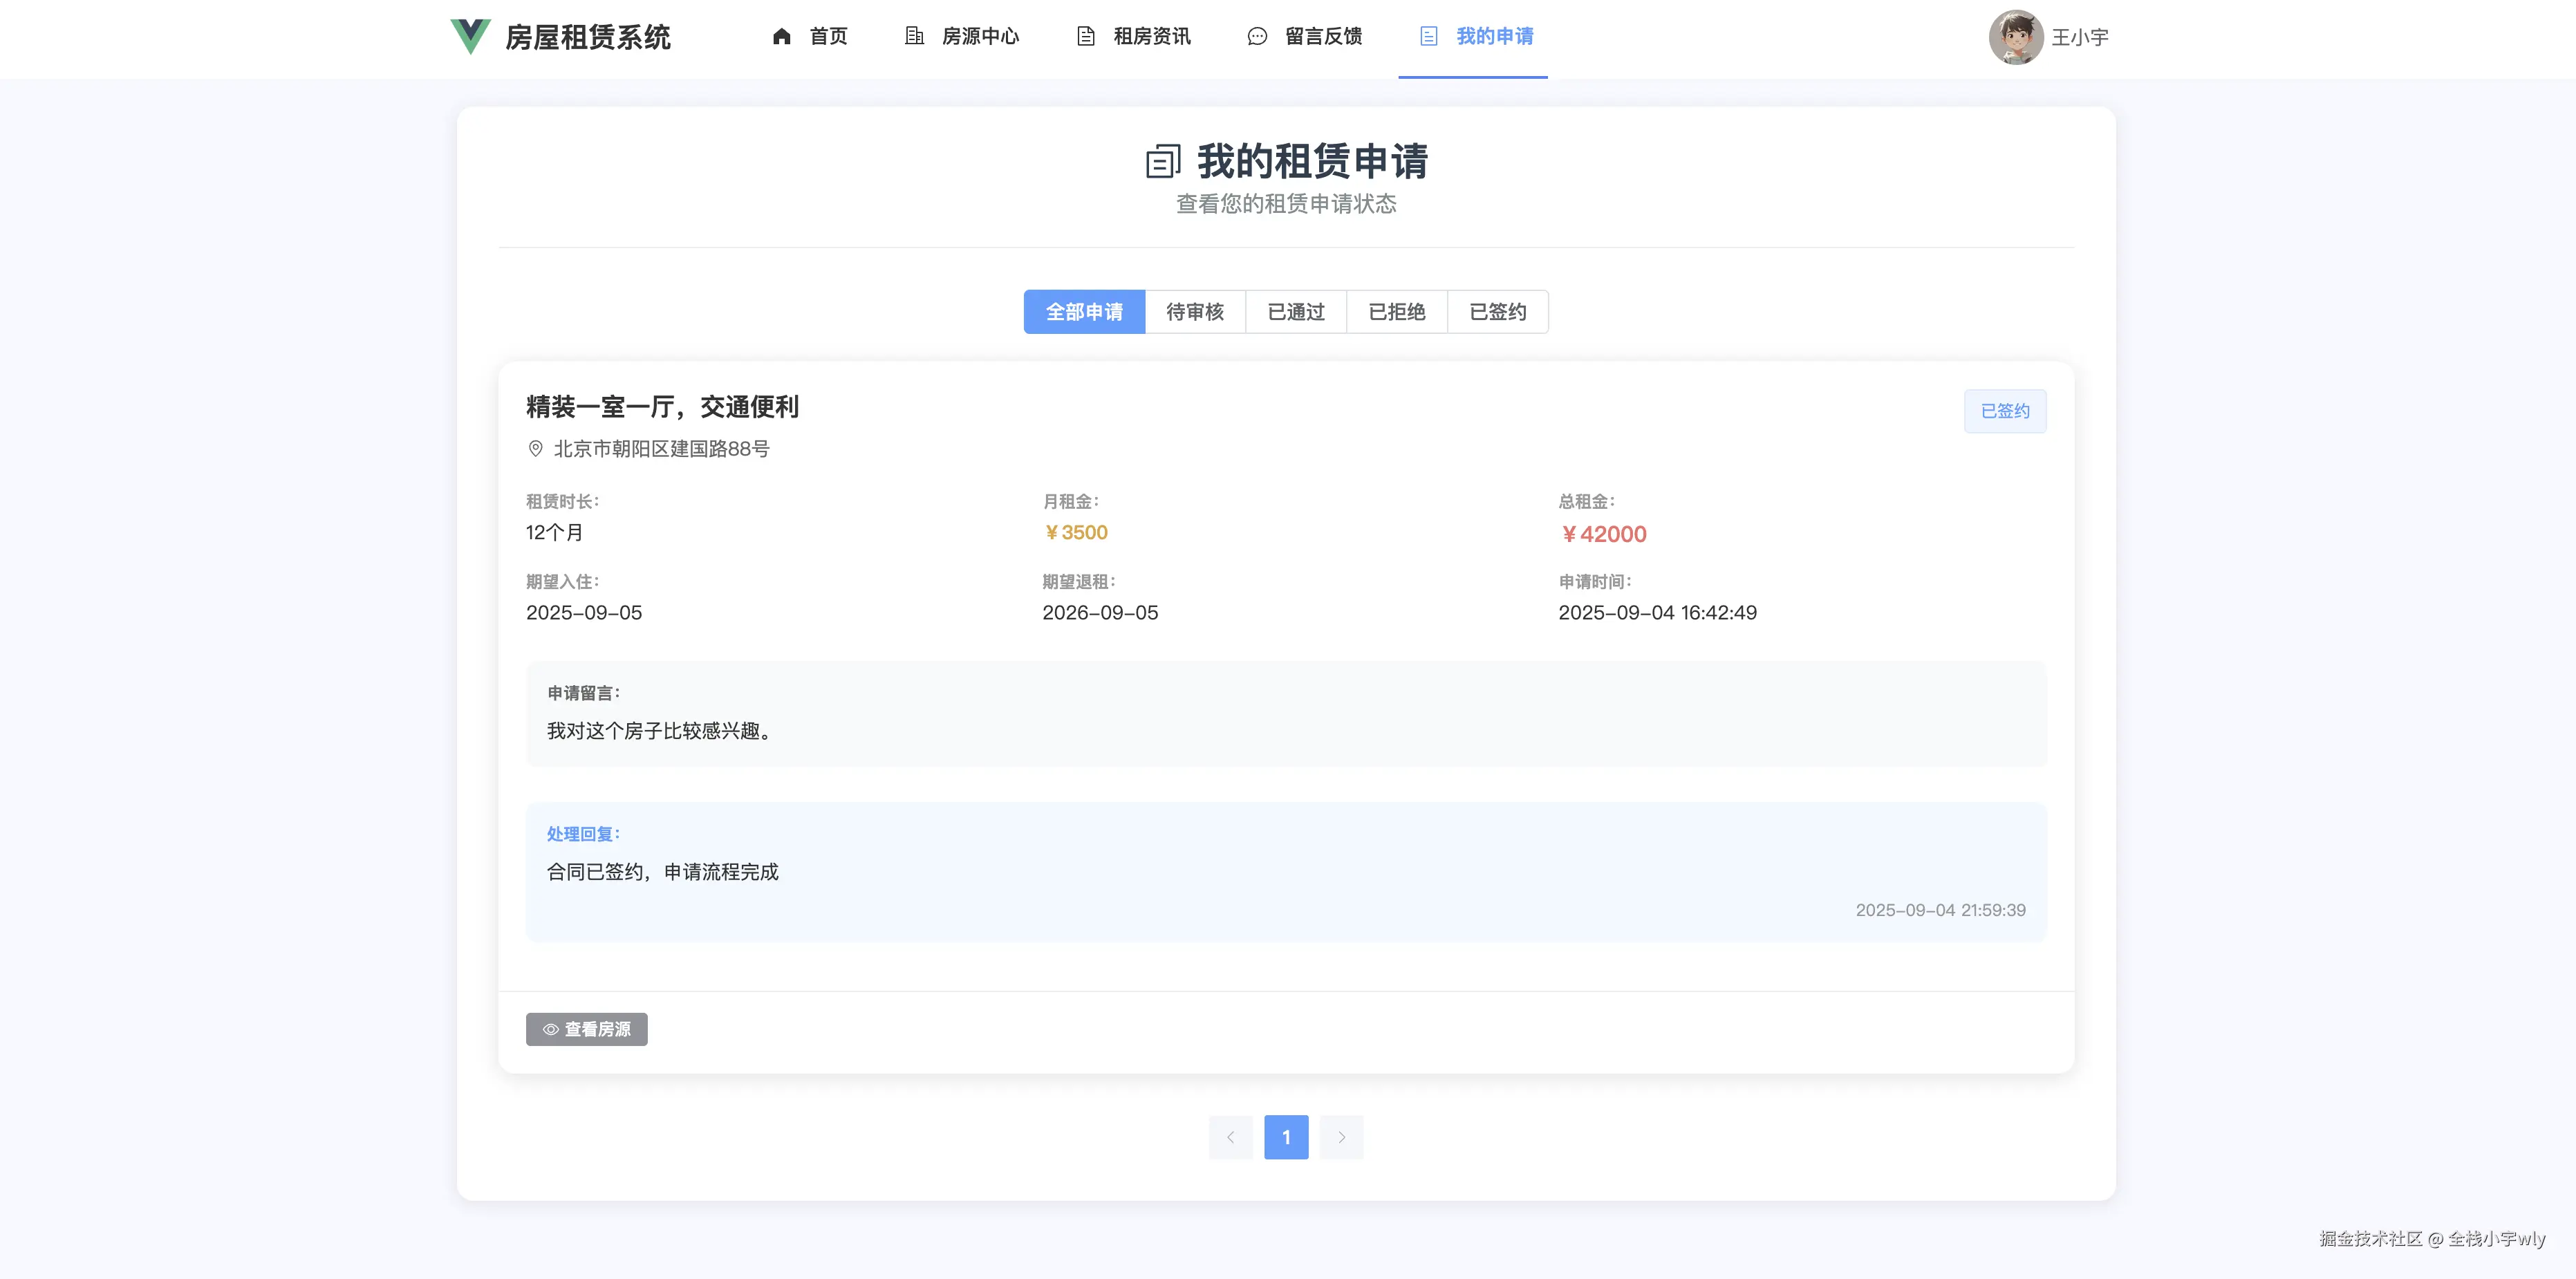The image size is (2576, 1279).
Task: Open the 王小宇 user avatar
Action: pyautogui.click(x=2017, y=38)
